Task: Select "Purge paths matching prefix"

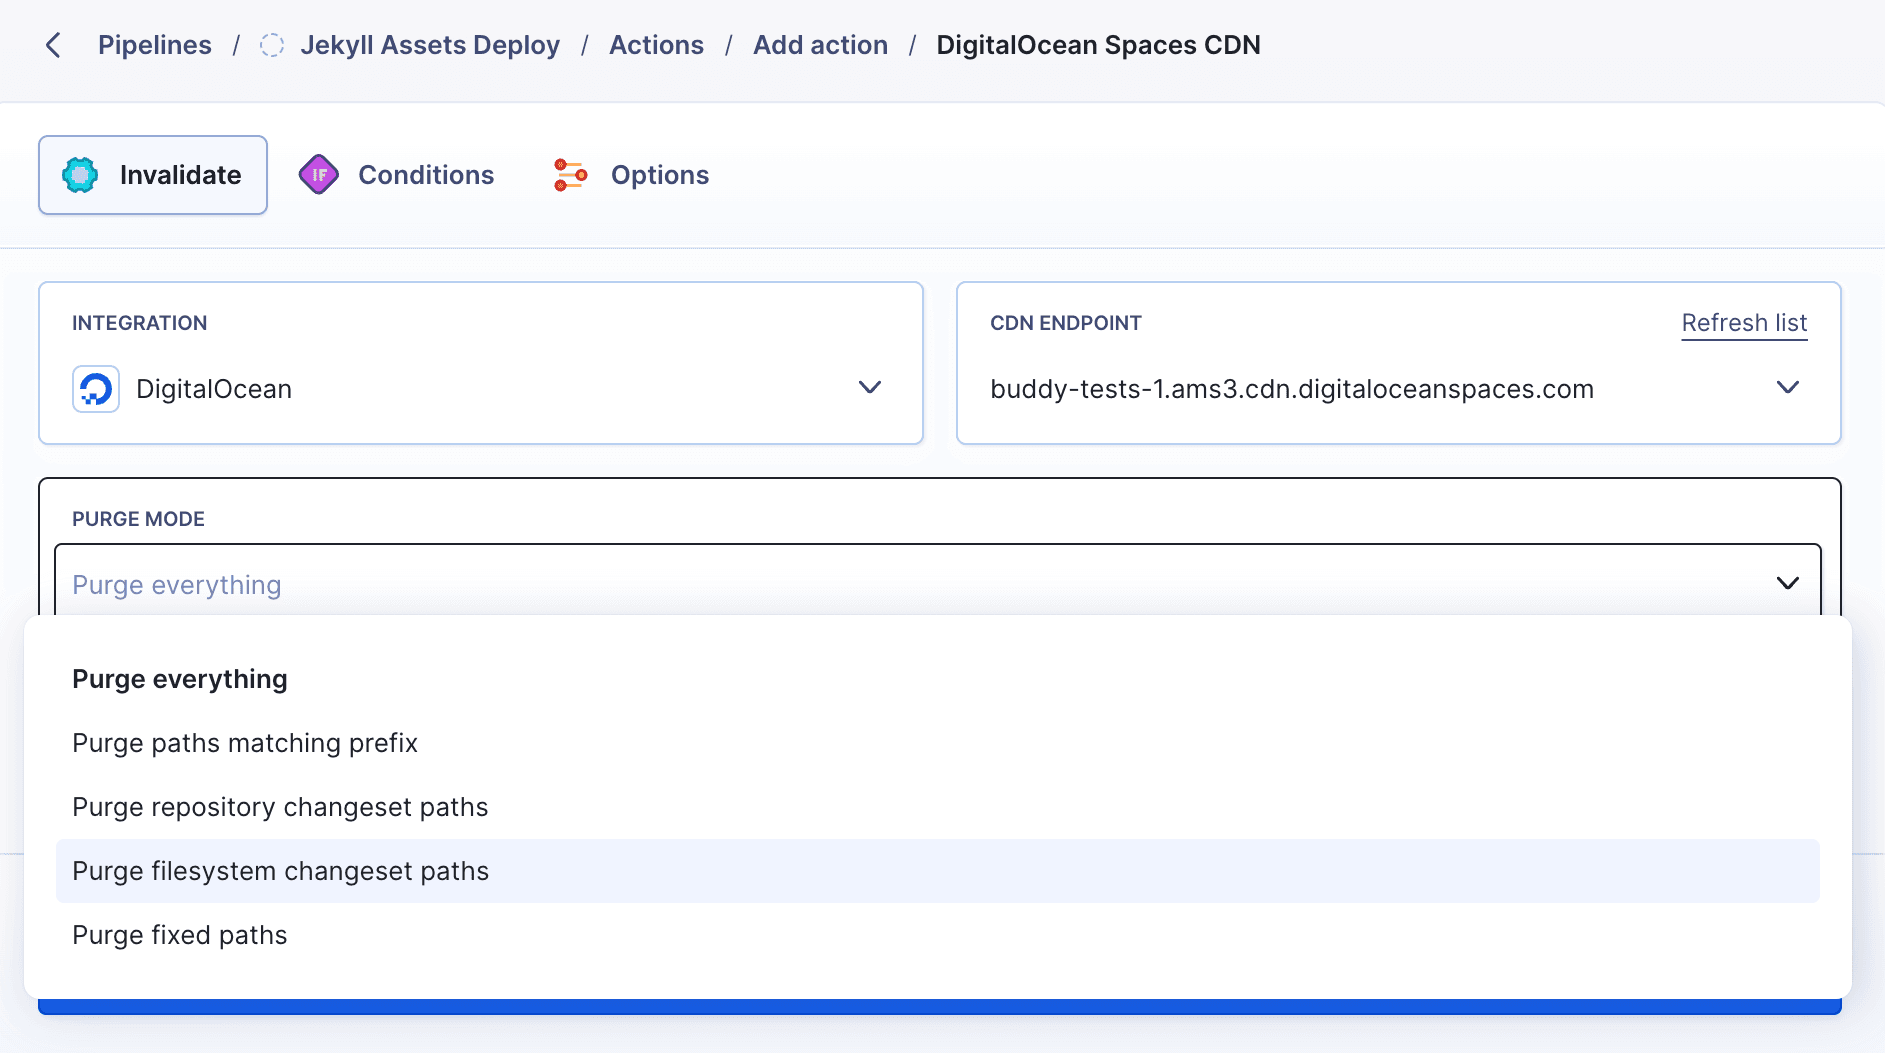Action: tap(244, 743)
